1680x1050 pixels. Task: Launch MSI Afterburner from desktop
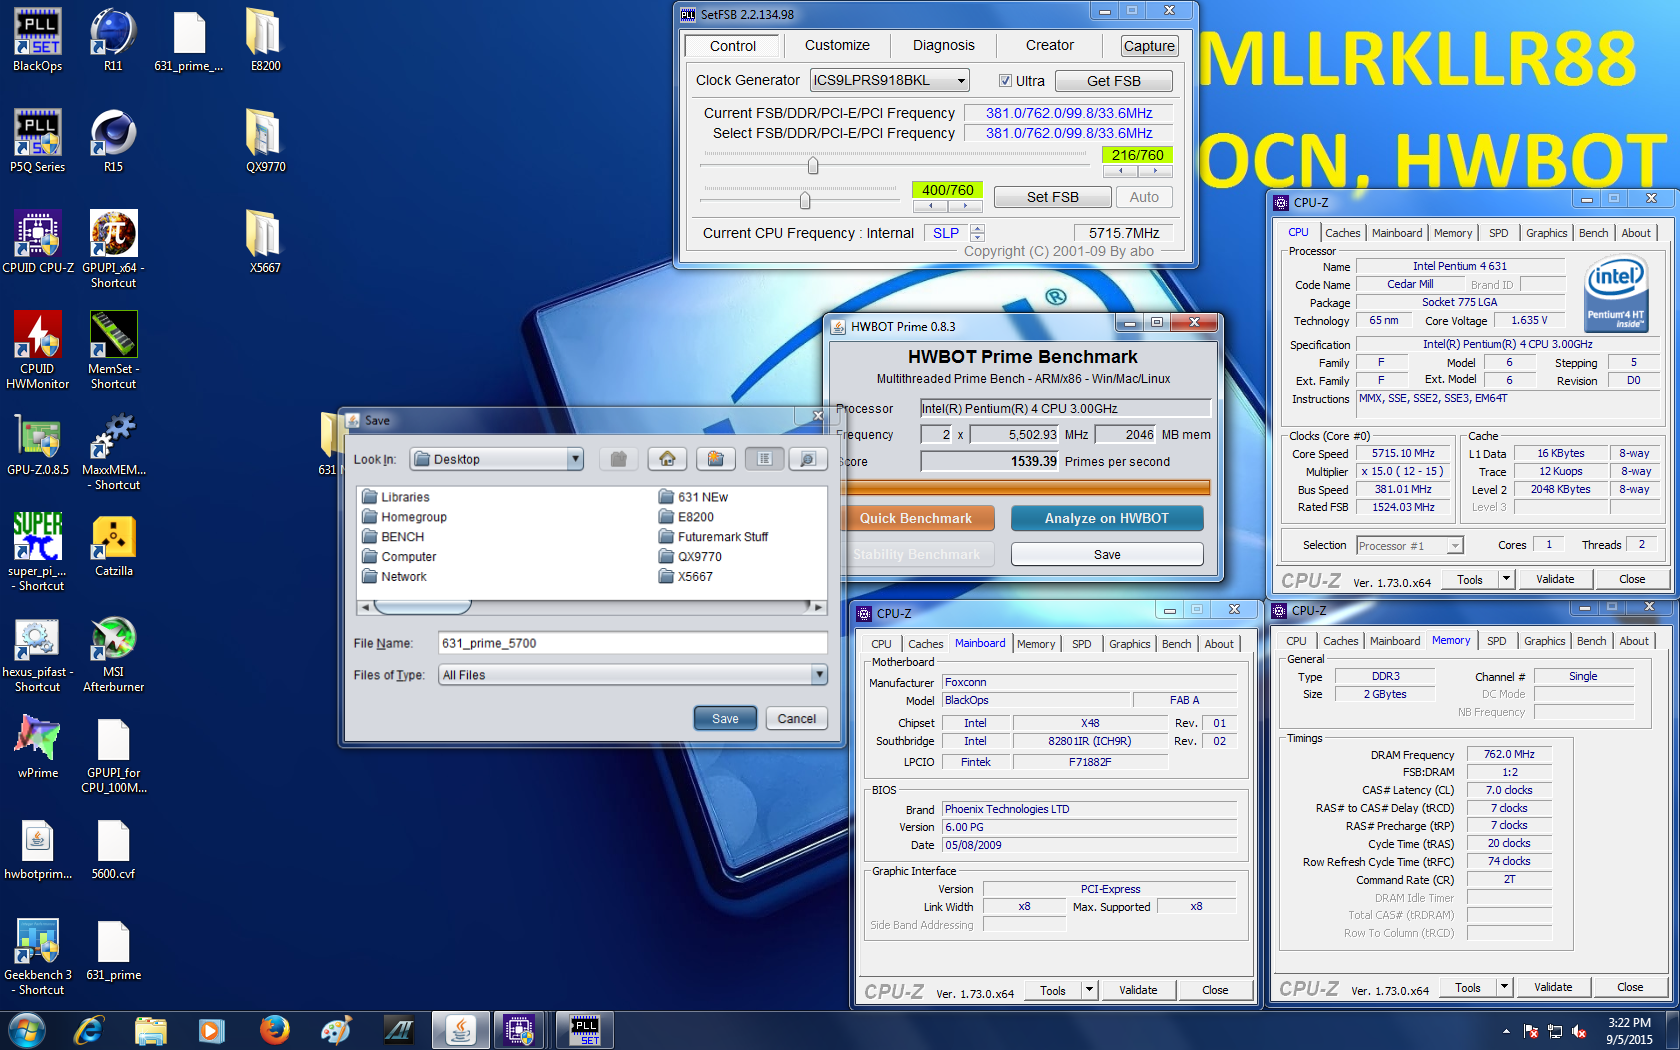coord(113,653)
